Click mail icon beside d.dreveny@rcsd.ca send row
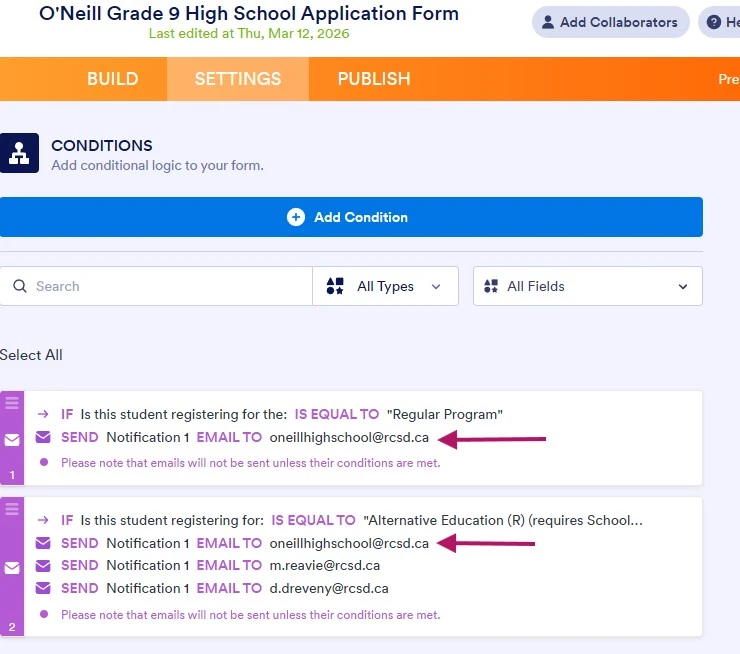740x654 pixels. point(43,588)
